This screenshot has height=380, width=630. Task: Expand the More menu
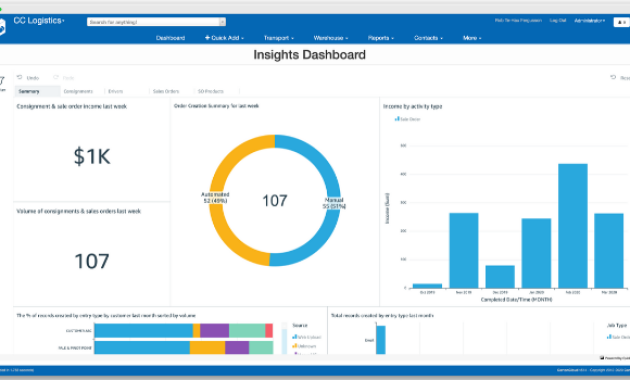coord(472,38)
